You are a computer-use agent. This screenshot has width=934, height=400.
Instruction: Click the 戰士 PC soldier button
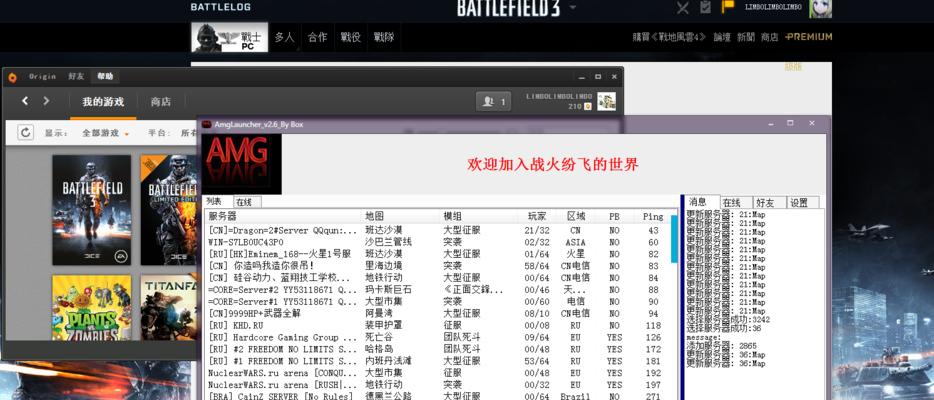pyautogui.click(x=229, y=38)
